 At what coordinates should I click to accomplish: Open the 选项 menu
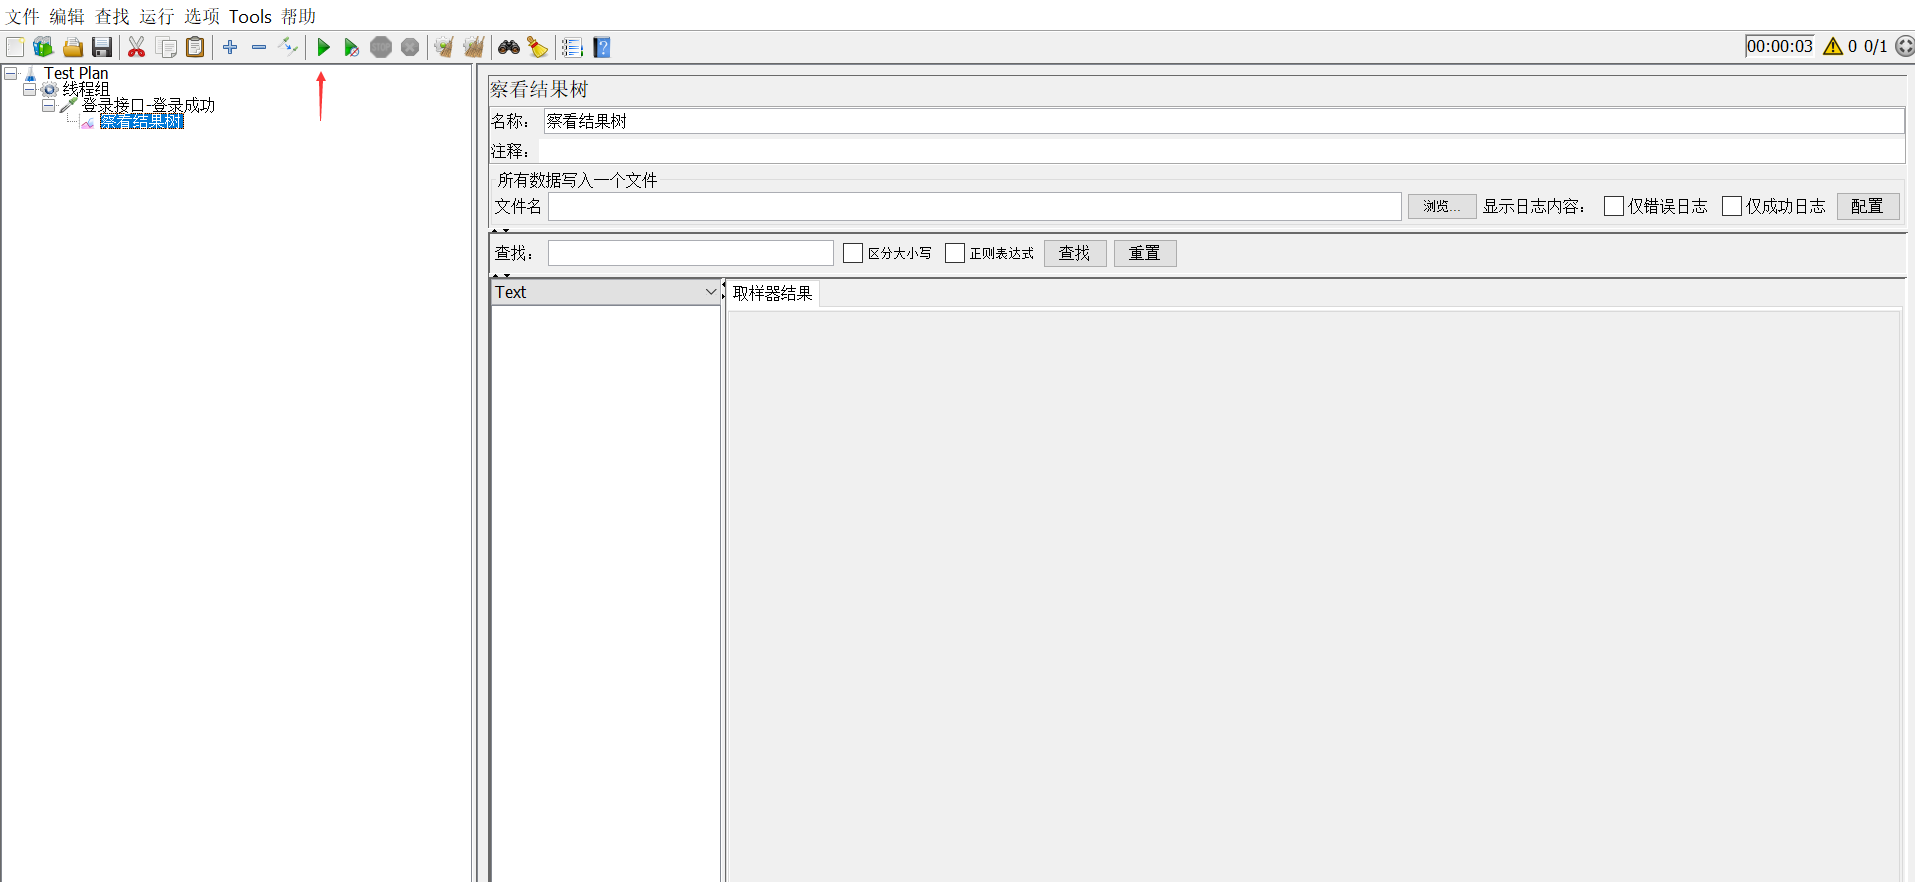[202, 17]
